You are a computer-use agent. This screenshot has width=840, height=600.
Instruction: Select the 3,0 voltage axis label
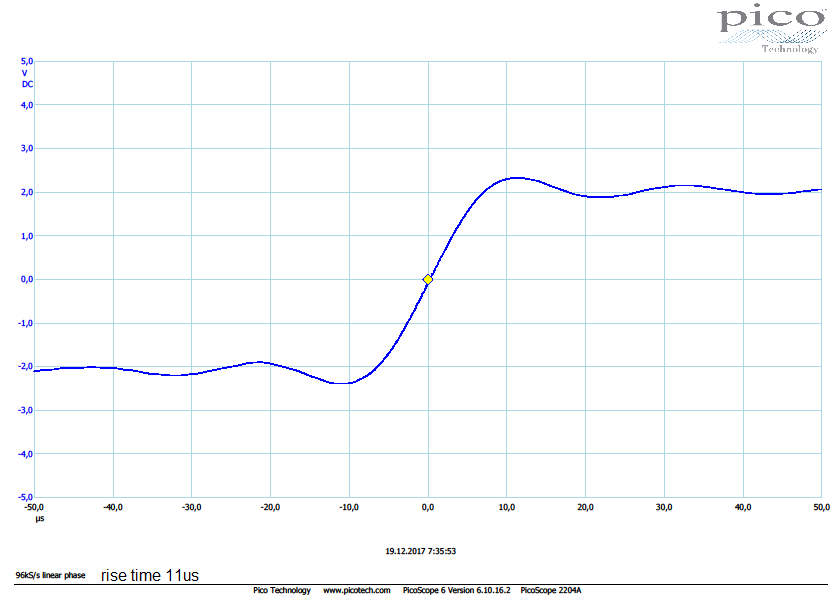point(27,148)
